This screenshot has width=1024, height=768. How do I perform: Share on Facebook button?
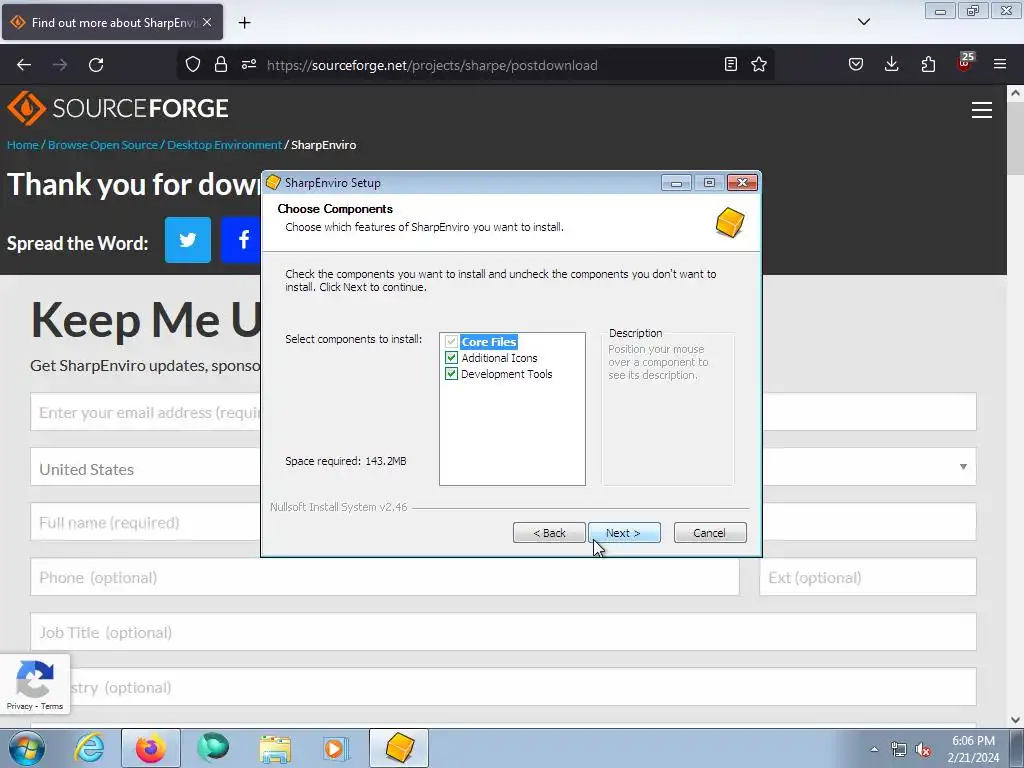pyautogui.click(x=242, y=240)
